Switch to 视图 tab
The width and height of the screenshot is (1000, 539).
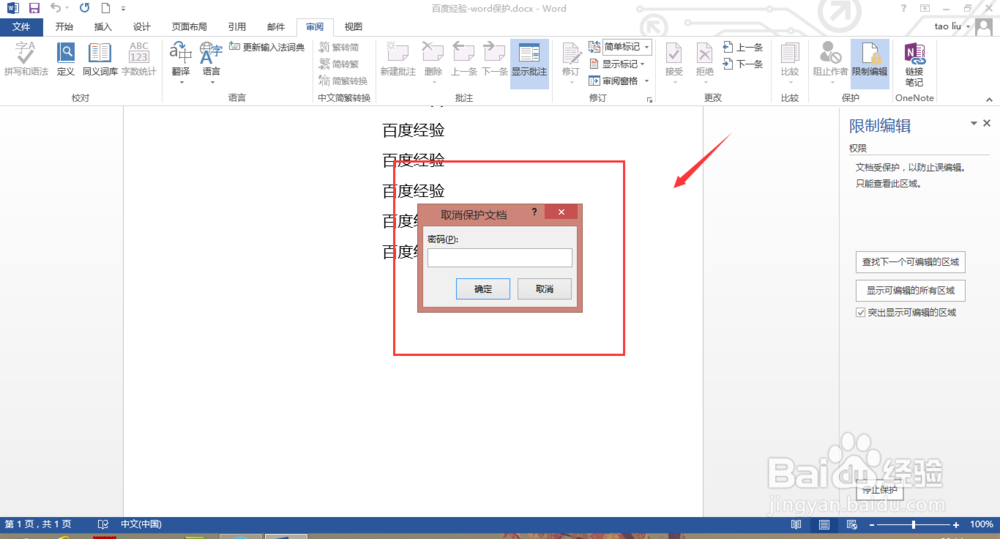point(353,27)
